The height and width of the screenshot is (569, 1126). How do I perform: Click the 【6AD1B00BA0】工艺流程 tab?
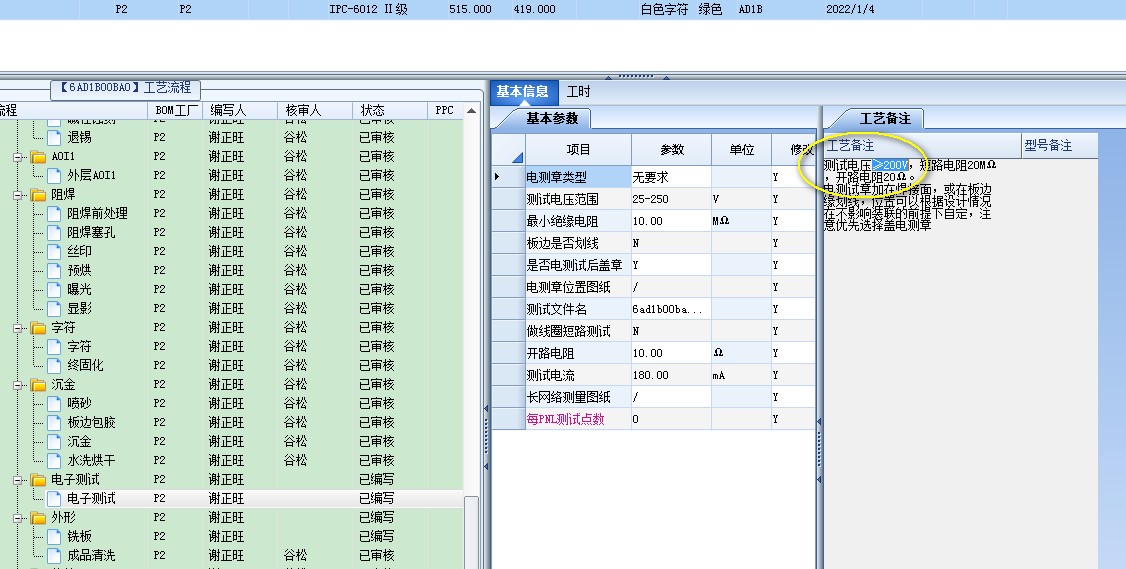126,88
